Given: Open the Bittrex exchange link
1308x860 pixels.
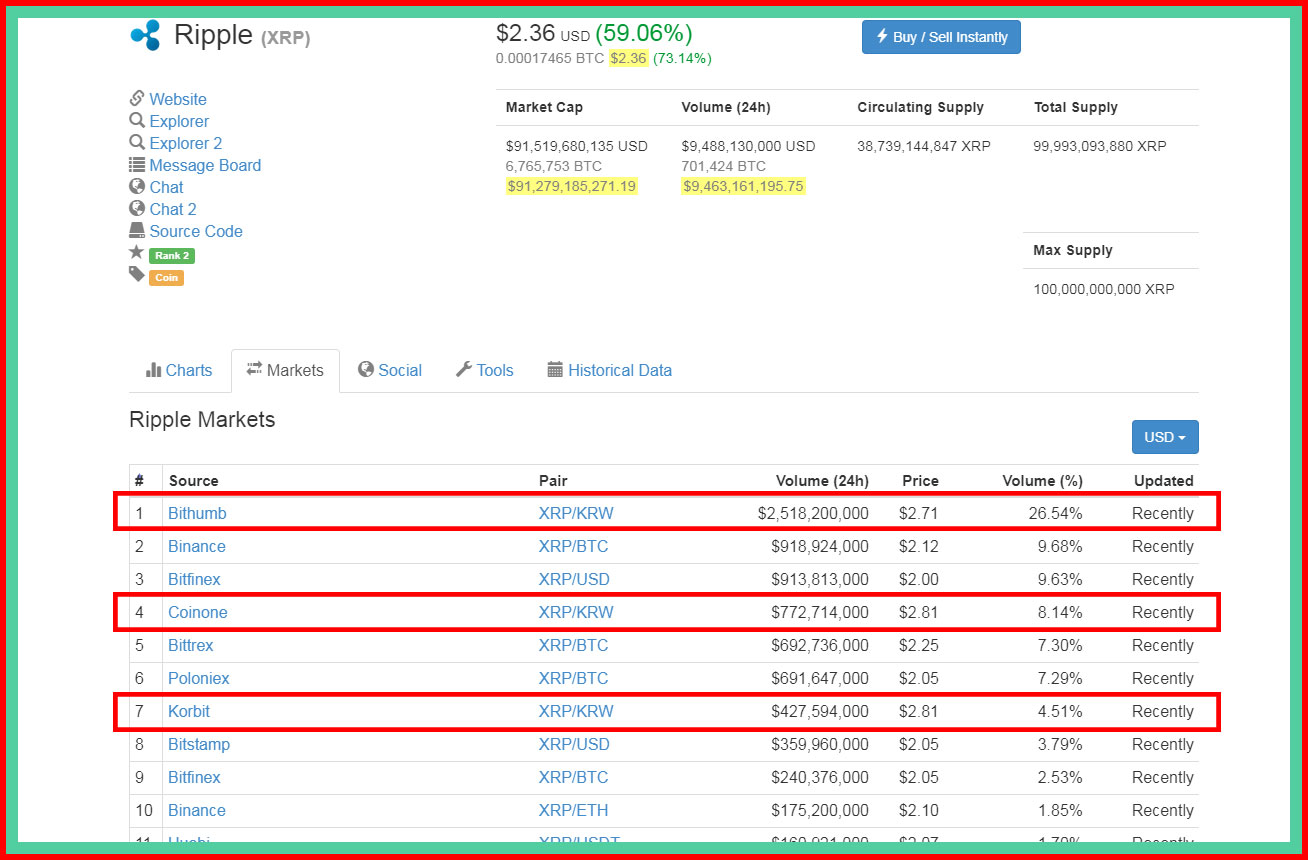Looking at the screenshot, I should pos(191,645).
